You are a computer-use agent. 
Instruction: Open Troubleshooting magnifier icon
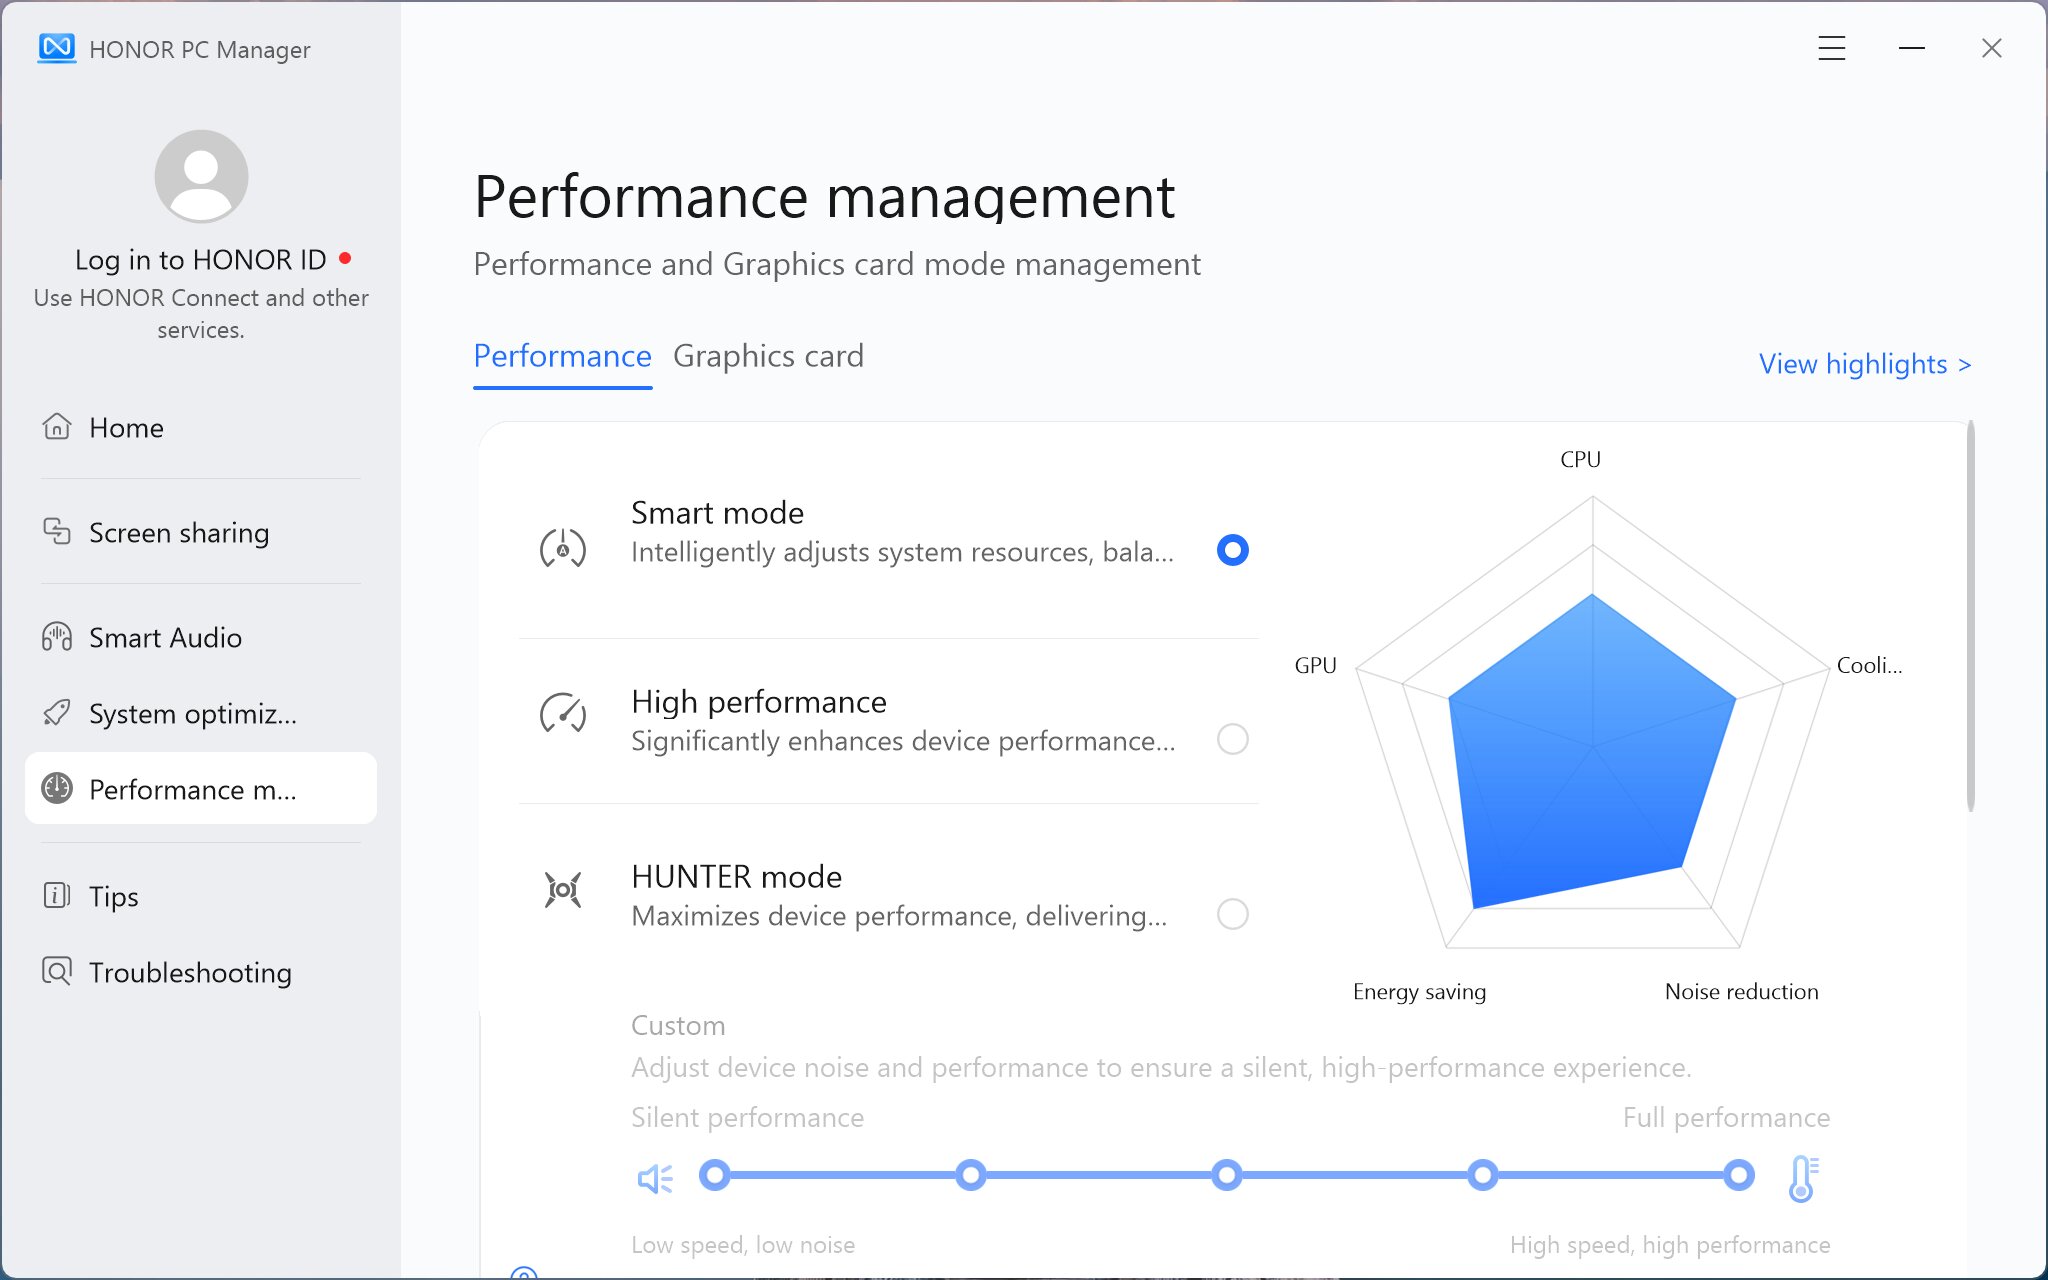coord(57,971)
